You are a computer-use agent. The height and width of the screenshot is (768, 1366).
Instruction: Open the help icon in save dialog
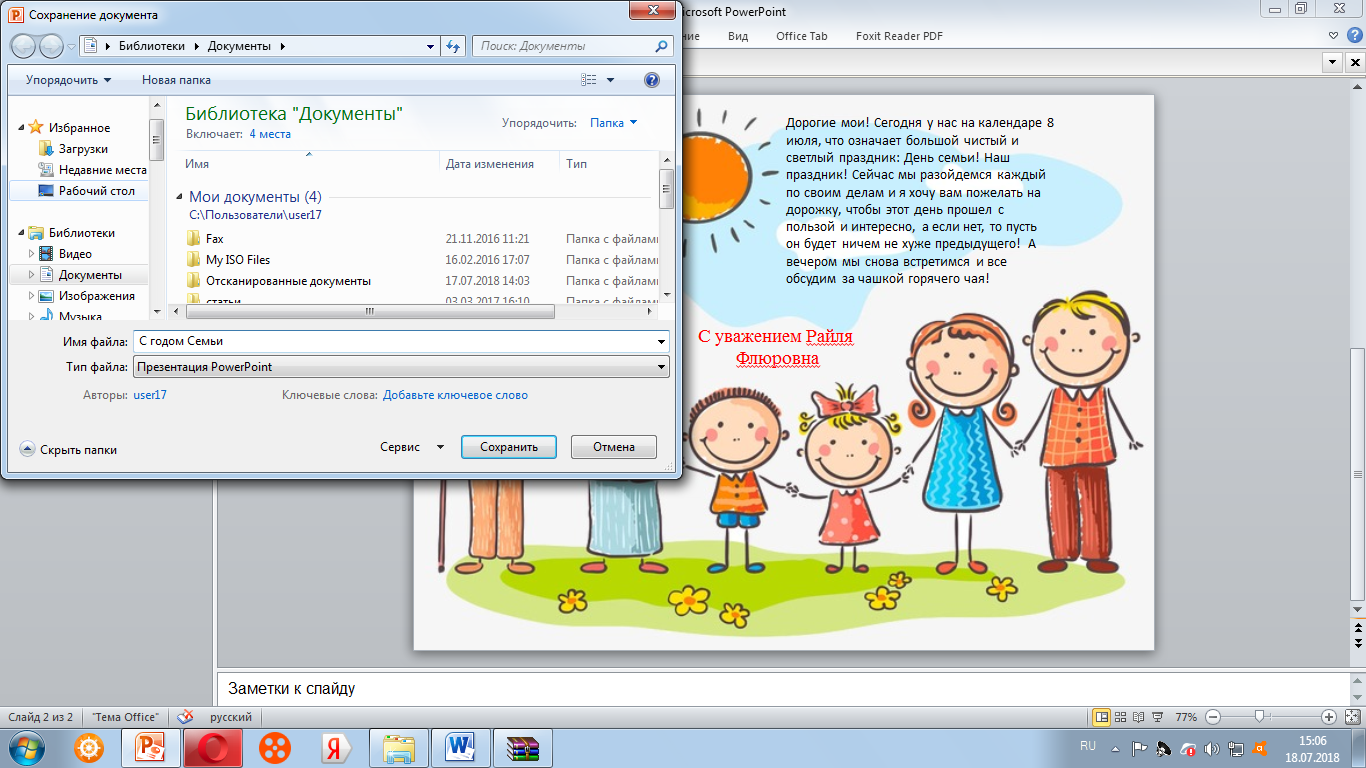tap(651, 80)
